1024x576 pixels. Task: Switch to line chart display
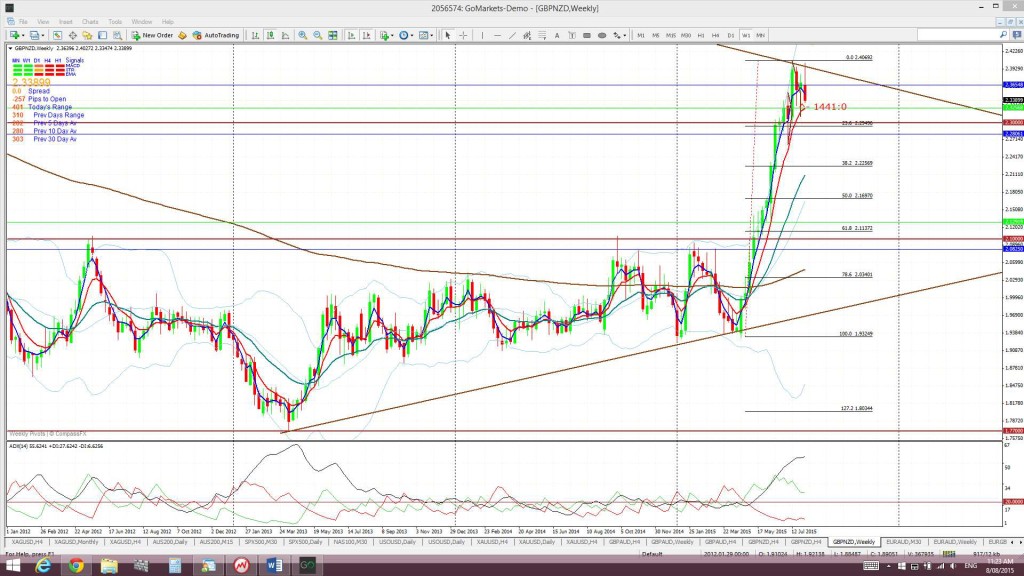pyautogui.click(x=285, y=35)
